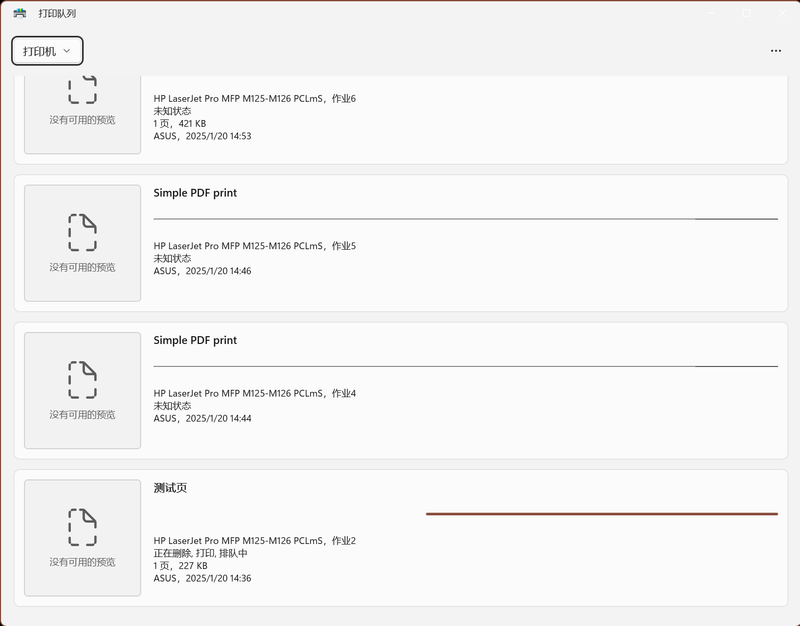Viewport: 800px width, 626px height.
Task: Click the preview icon for job 作业5
Action: [x=82, y=231]
